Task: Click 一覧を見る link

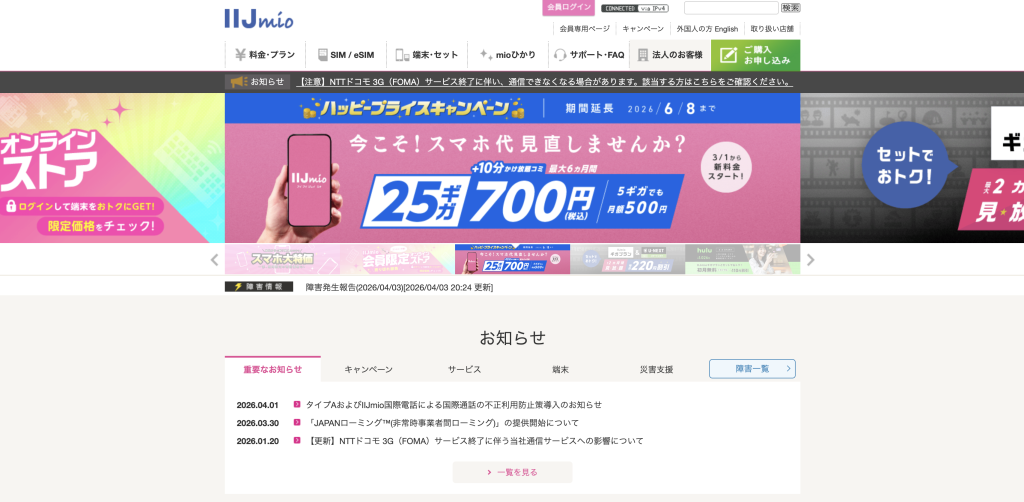Action: 513,472
